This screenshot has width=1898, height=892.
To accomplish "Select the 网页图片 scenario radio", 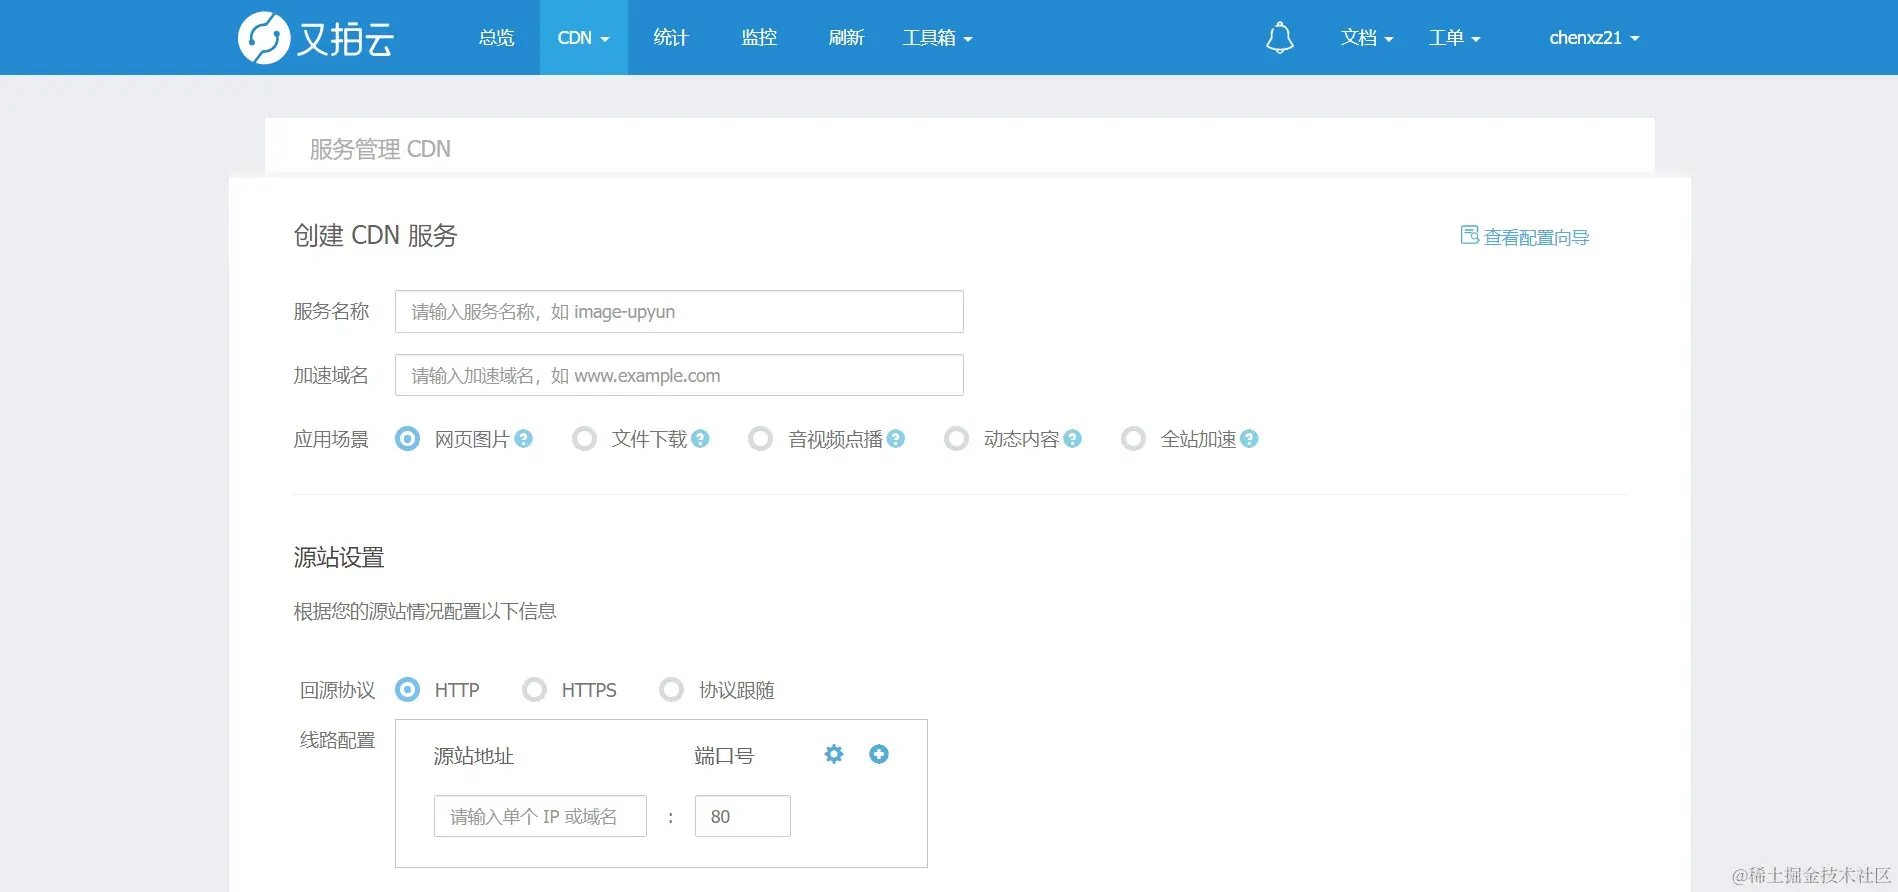I will [408, 439].
